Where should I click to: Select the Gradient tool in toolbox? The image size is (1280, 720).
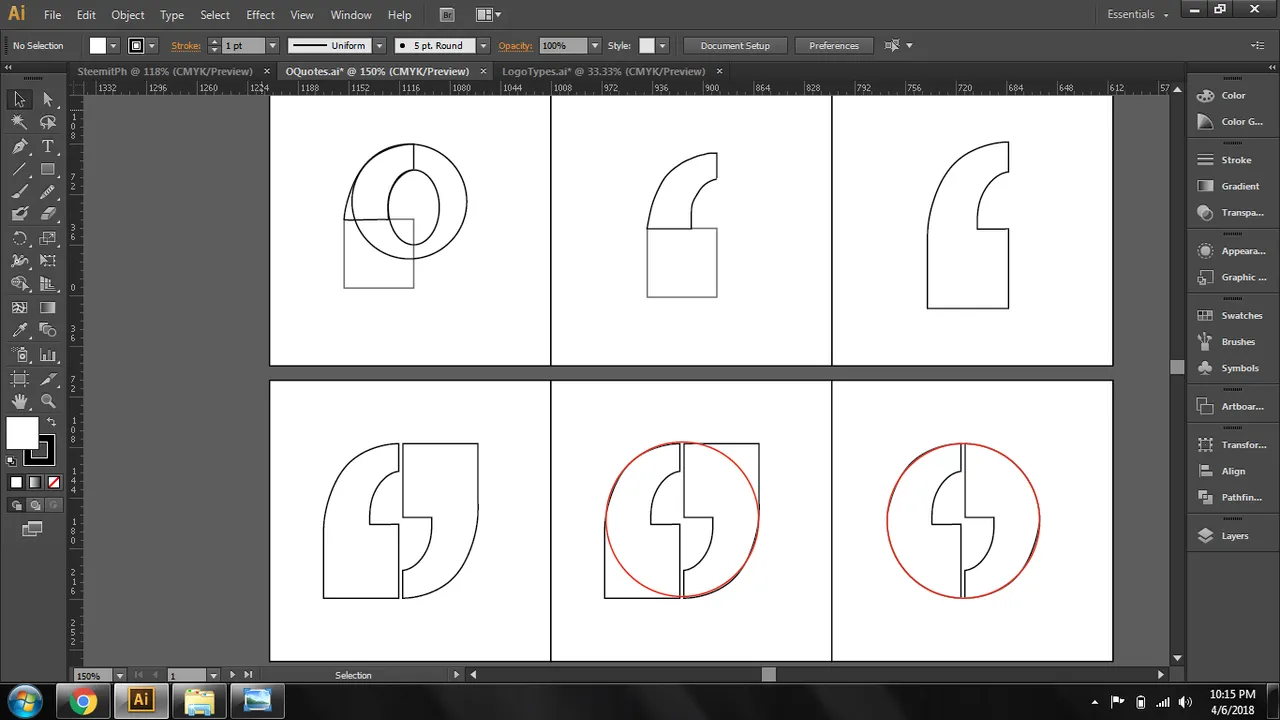pyautogui.click(x=47, y=308)
